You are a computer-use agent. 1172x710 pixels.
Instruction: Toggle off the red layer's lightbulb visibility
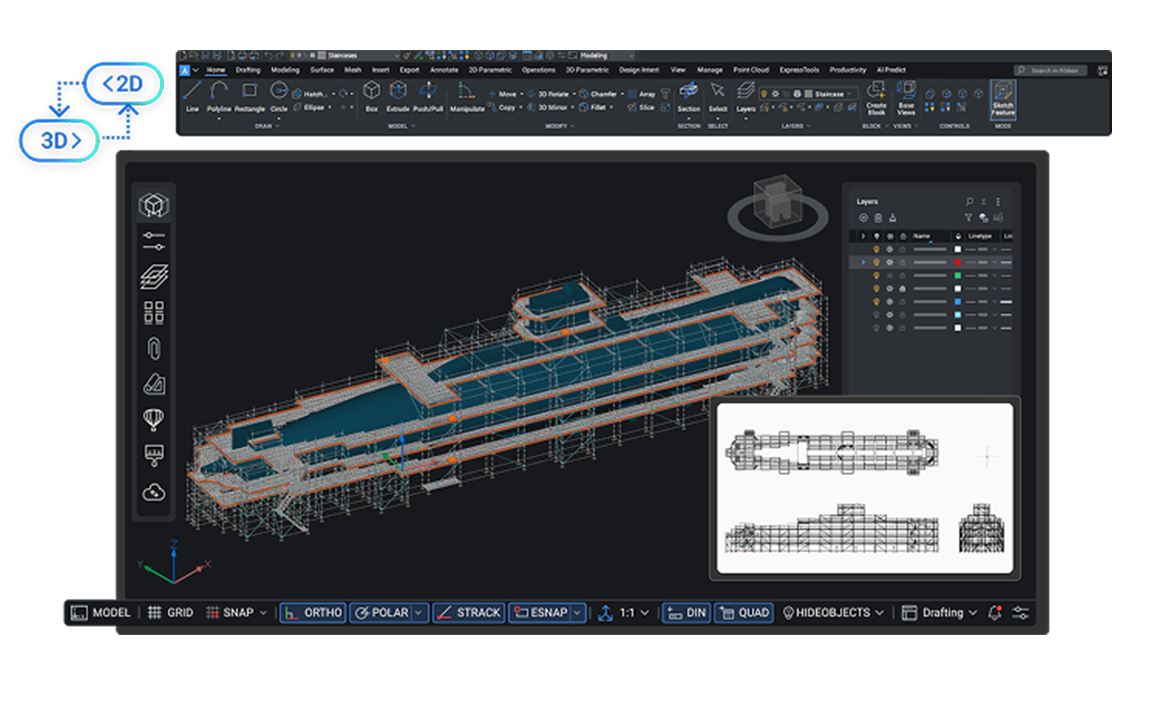(x=876, y=262)
